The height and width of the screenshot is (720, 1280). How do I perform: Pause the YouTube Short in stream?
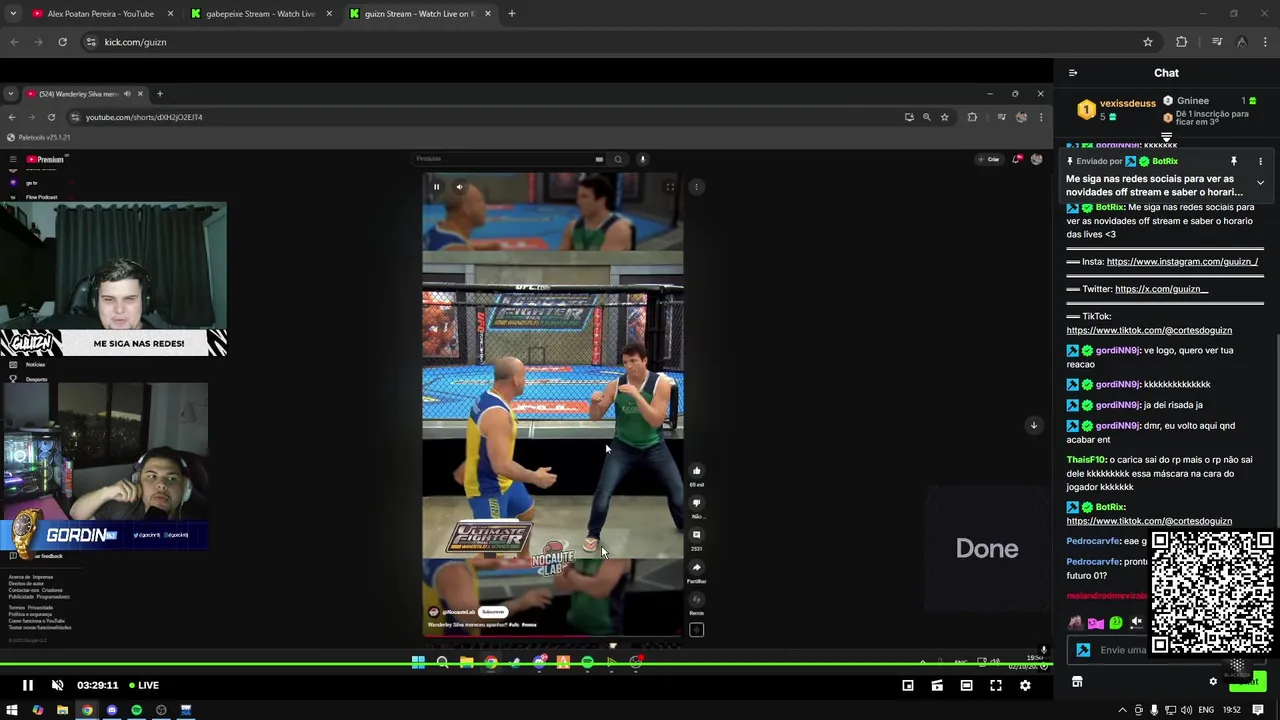(436, 187)
